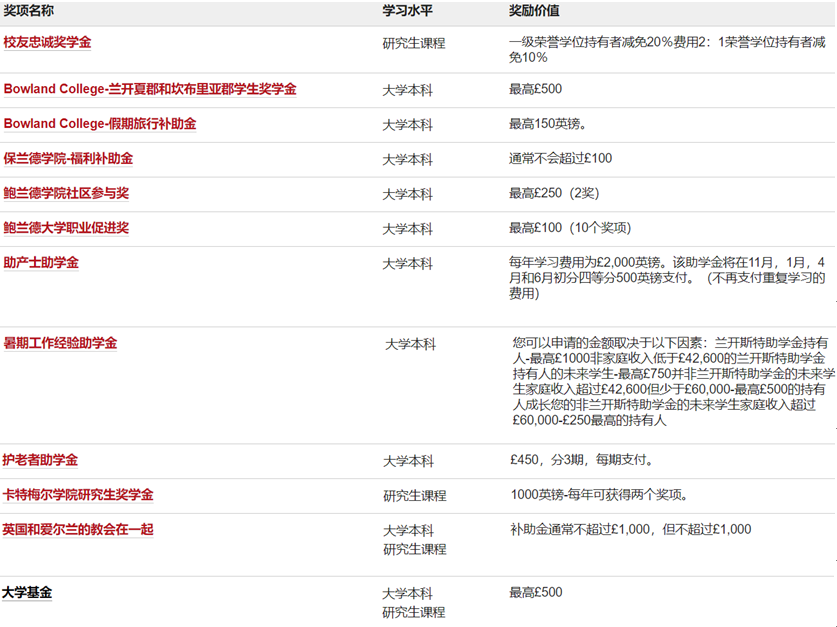Select the £450，分3期，每期支付。 cell
The width and height of the screenshot is (837, 627).
(x=582, y=460)
